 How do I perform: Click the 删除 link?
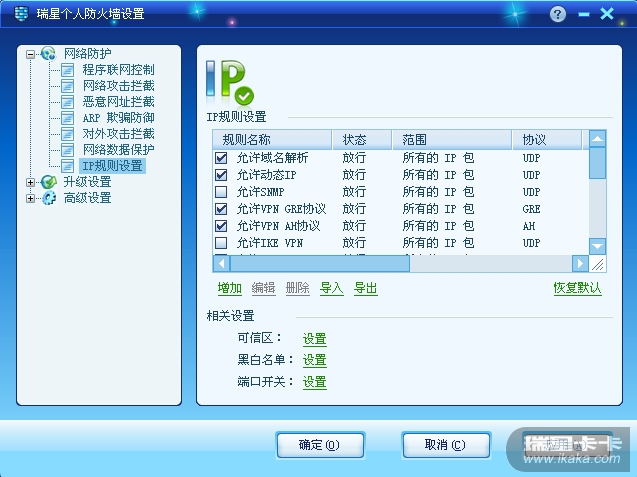click(x=297, y=288)
